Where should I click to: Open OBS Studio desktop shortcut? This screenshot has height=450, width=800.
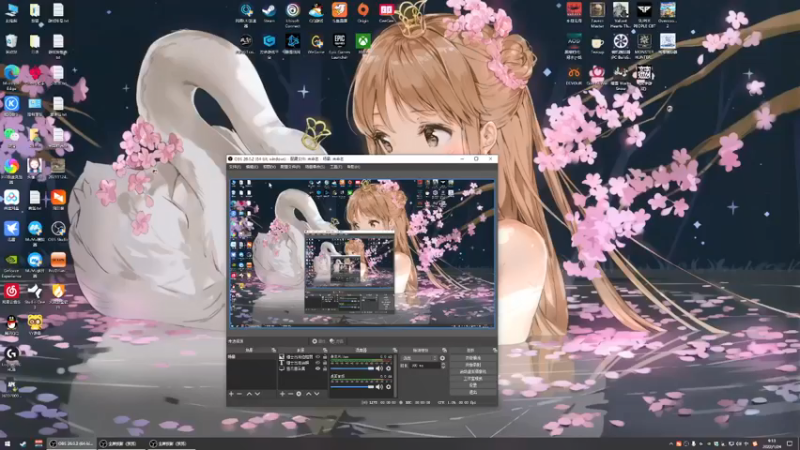click(58, 231)
